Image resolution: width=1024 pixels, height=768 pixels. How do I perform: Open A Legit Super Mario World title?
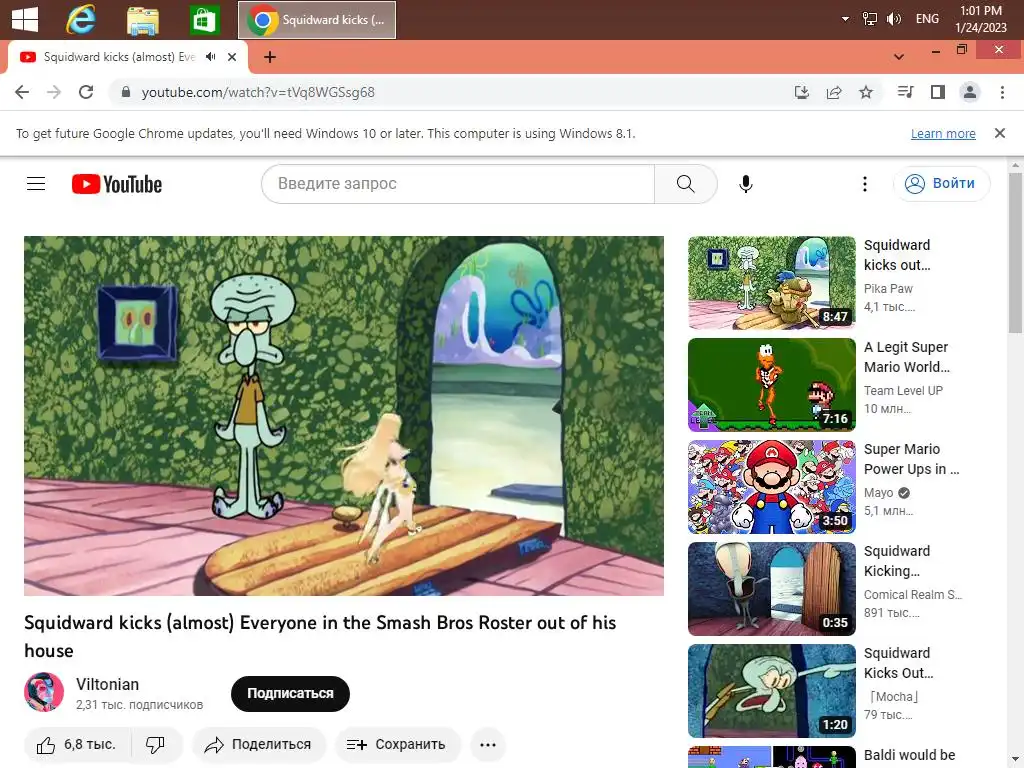[x=907, y=357]
